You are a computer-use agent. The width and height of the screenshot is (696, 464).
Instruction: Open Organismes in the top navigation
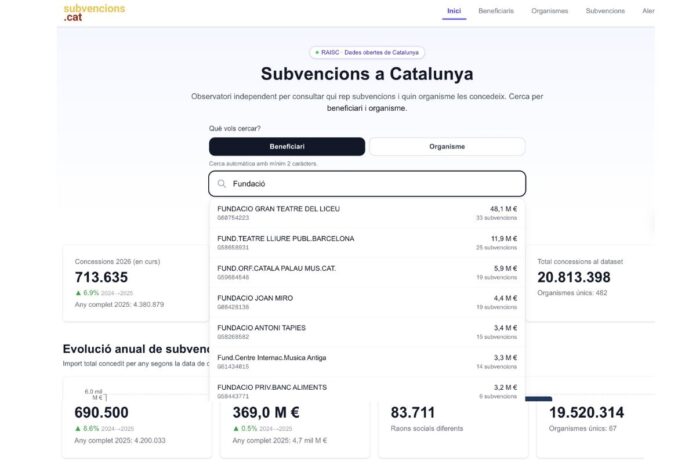point(550,11)
